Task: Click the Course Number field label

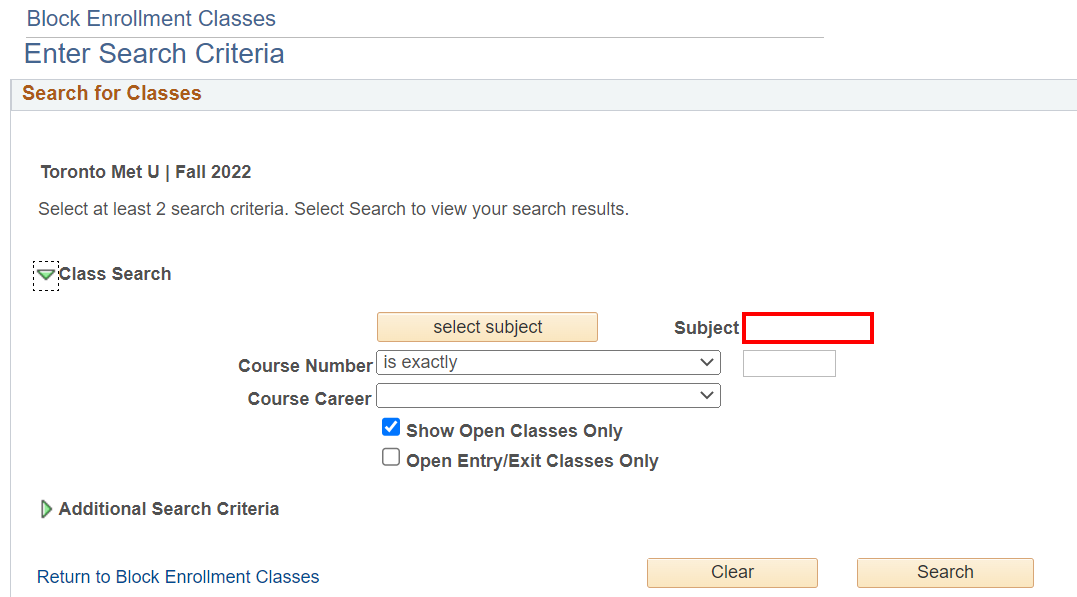Action: click(x=305, y=366)
